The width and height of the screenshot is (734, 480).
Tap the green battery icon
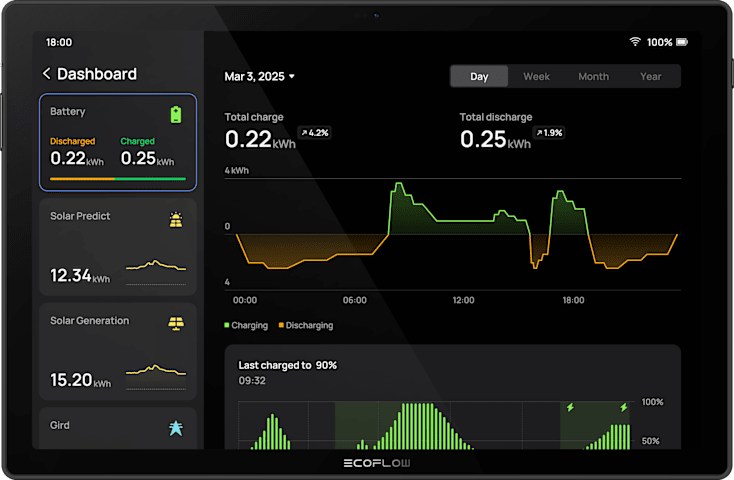tap(176, 114)
